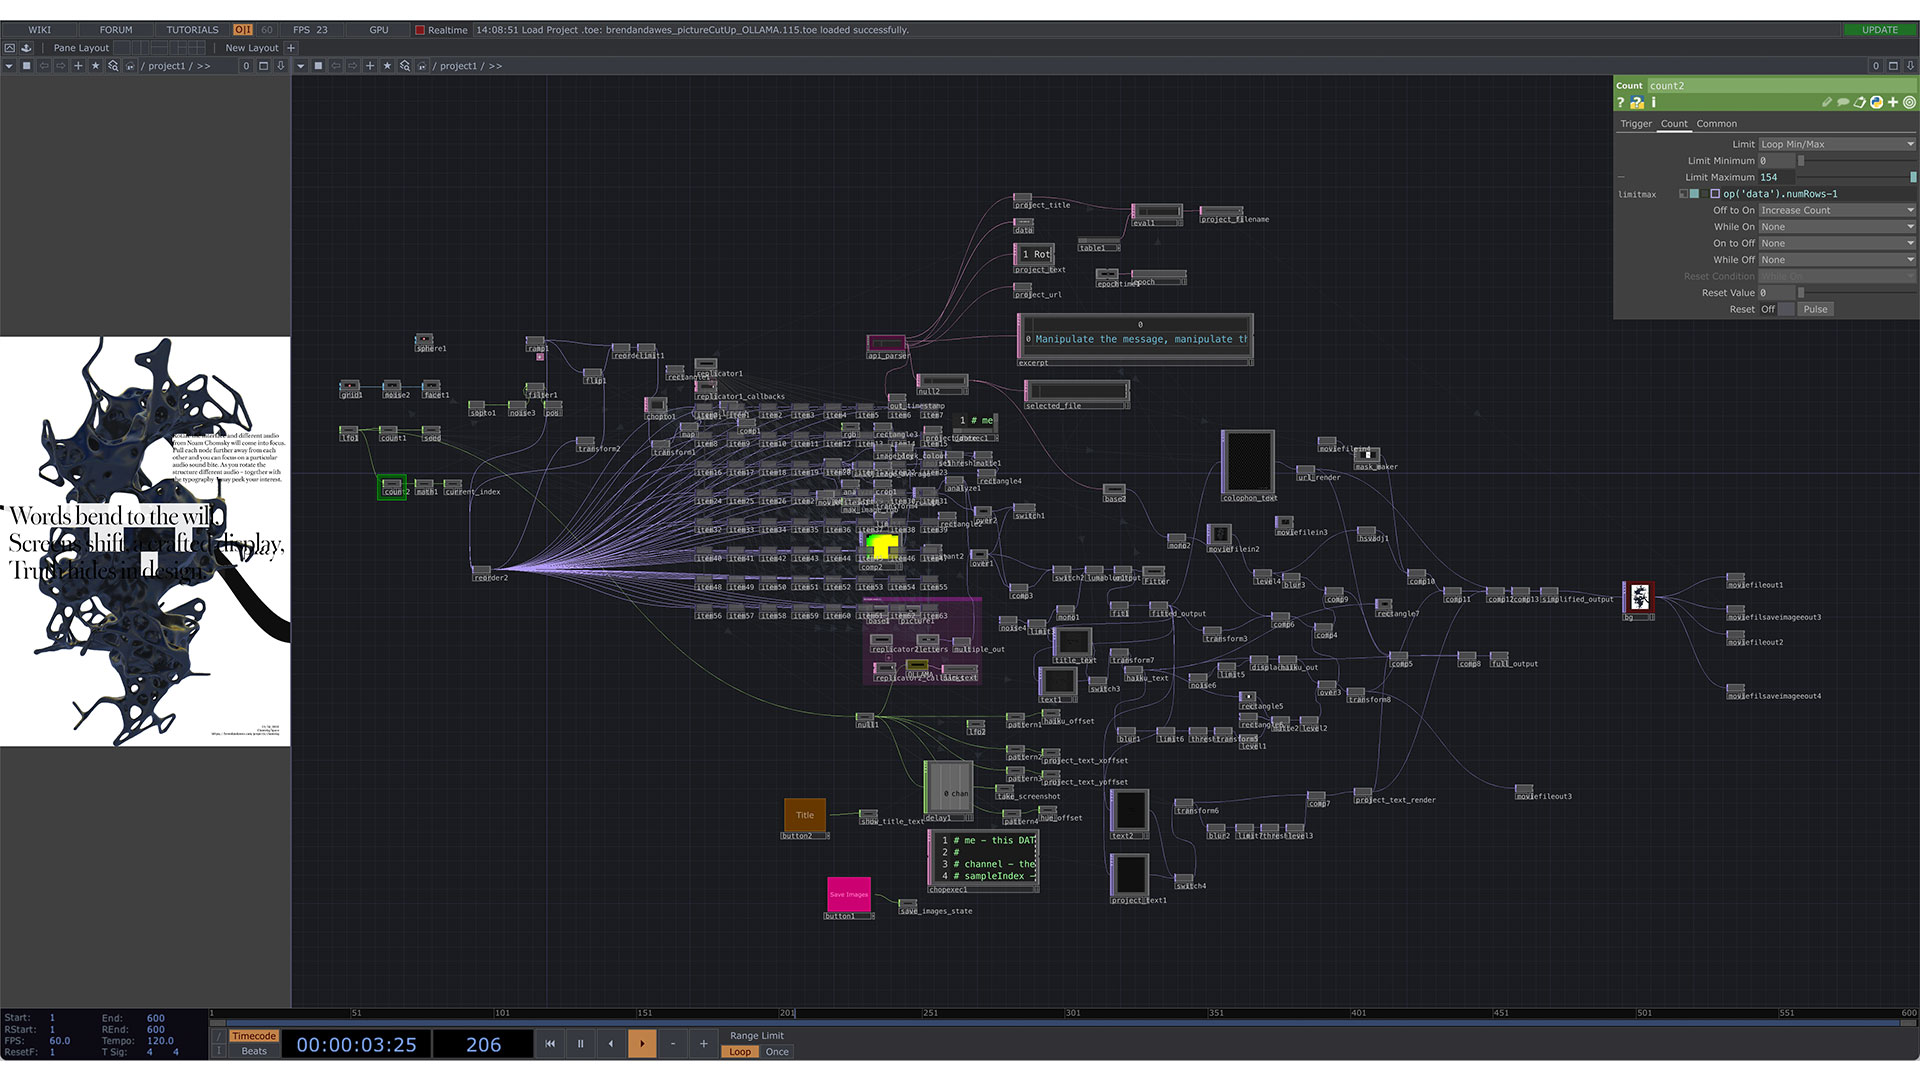Jump to timeline start with rewind button
This screenshot has height=1080, width=1920.
pyautogui.click(x=549, y=1044)
